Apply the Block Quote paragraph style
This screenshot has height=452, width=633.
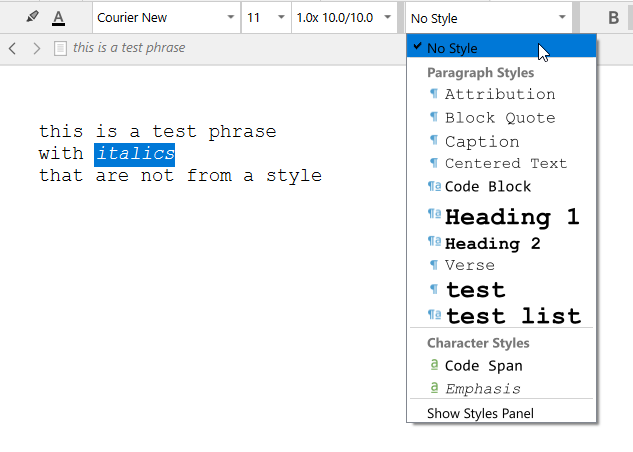[499, 118]
